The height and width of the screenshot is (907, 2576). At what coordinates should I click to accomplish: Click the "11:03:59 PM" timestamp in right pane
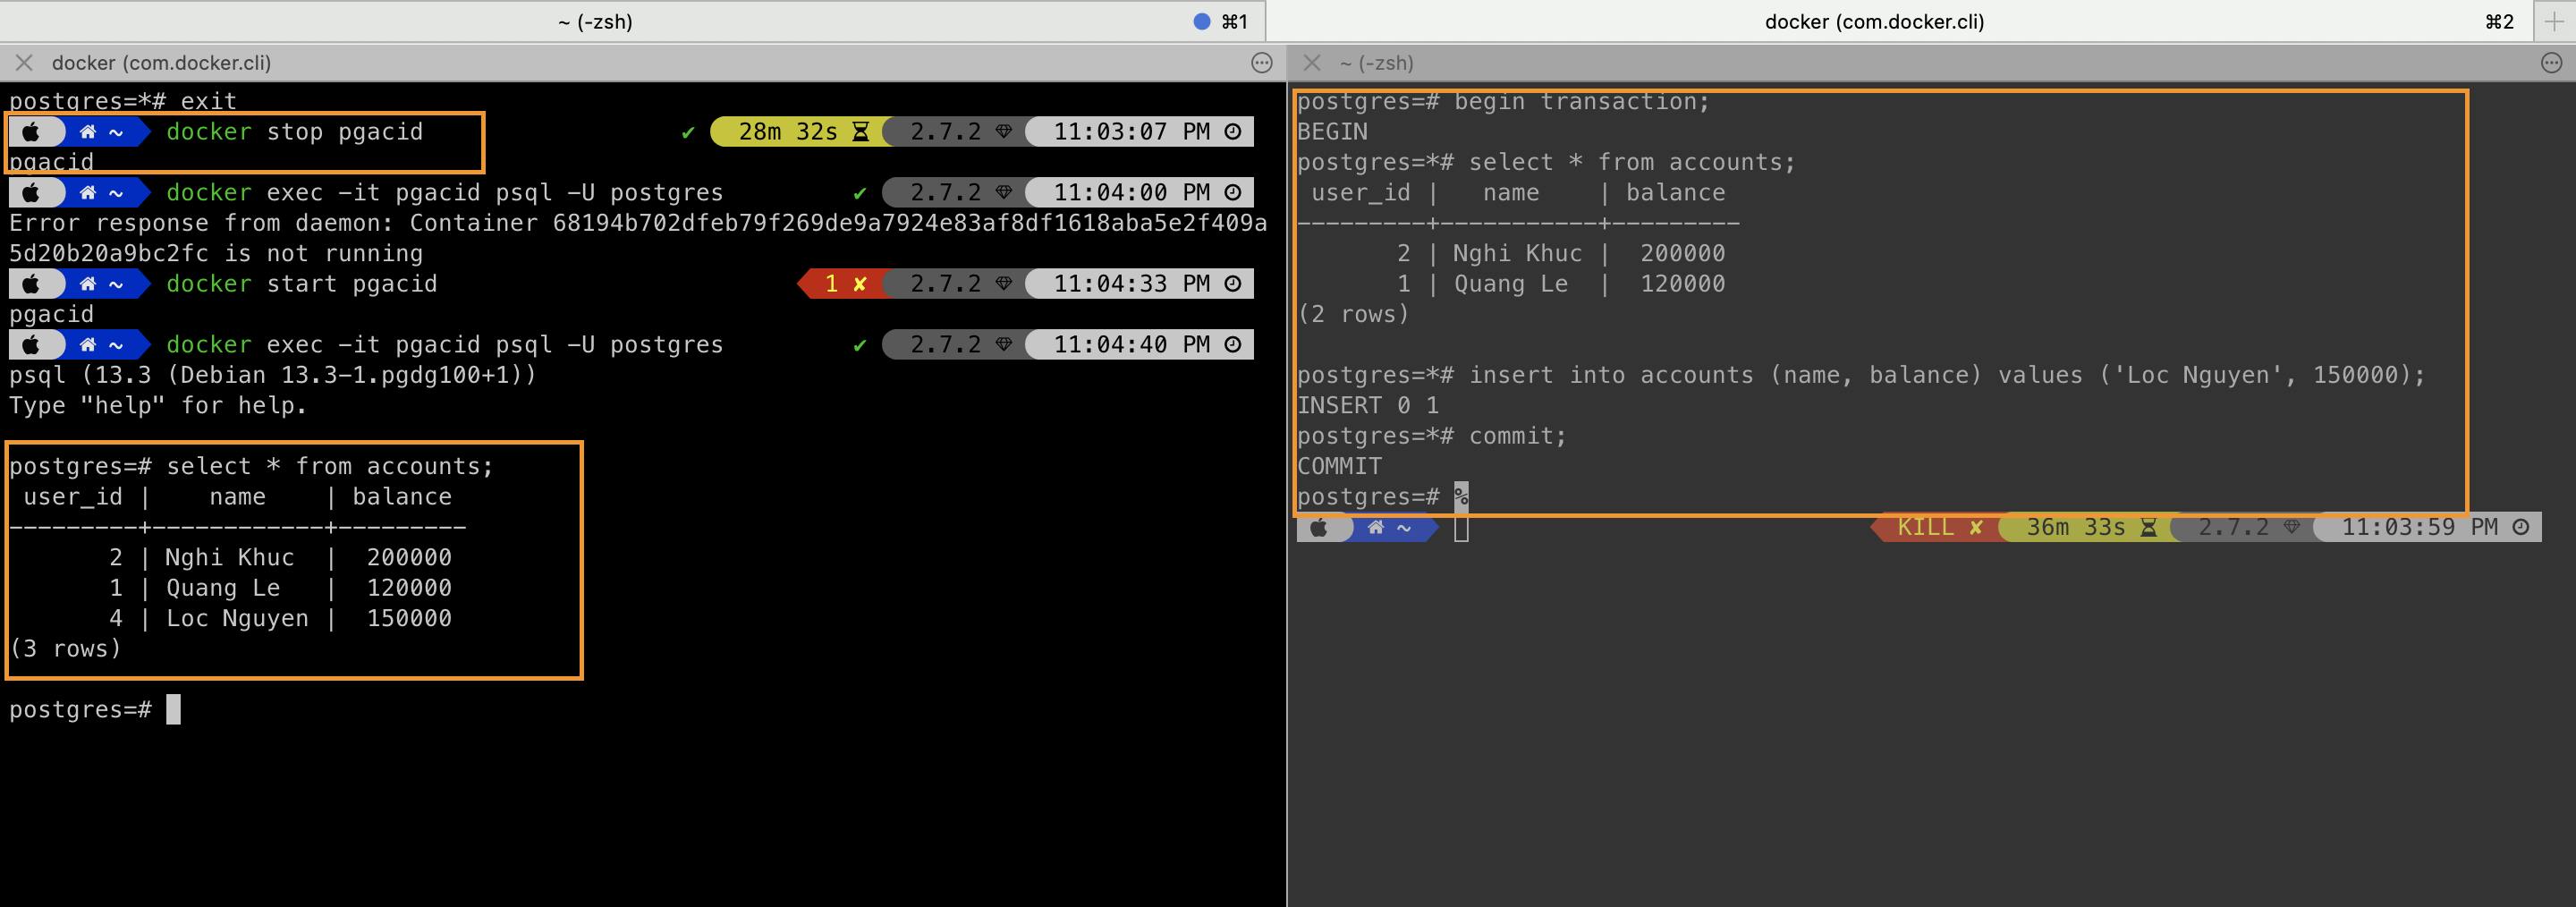click(2420, 527)
